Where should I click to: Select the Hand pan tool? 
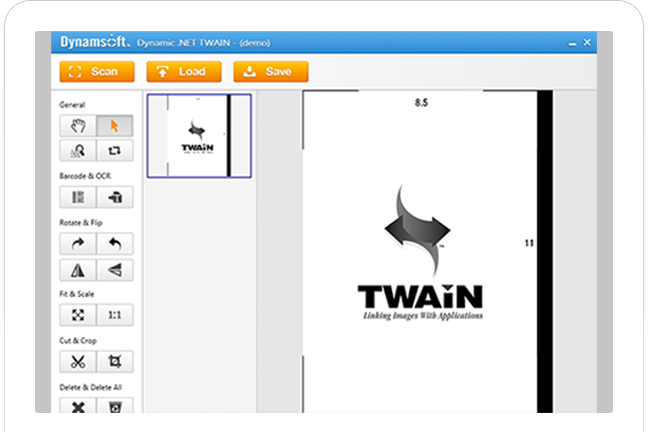(x=78, y=126)
